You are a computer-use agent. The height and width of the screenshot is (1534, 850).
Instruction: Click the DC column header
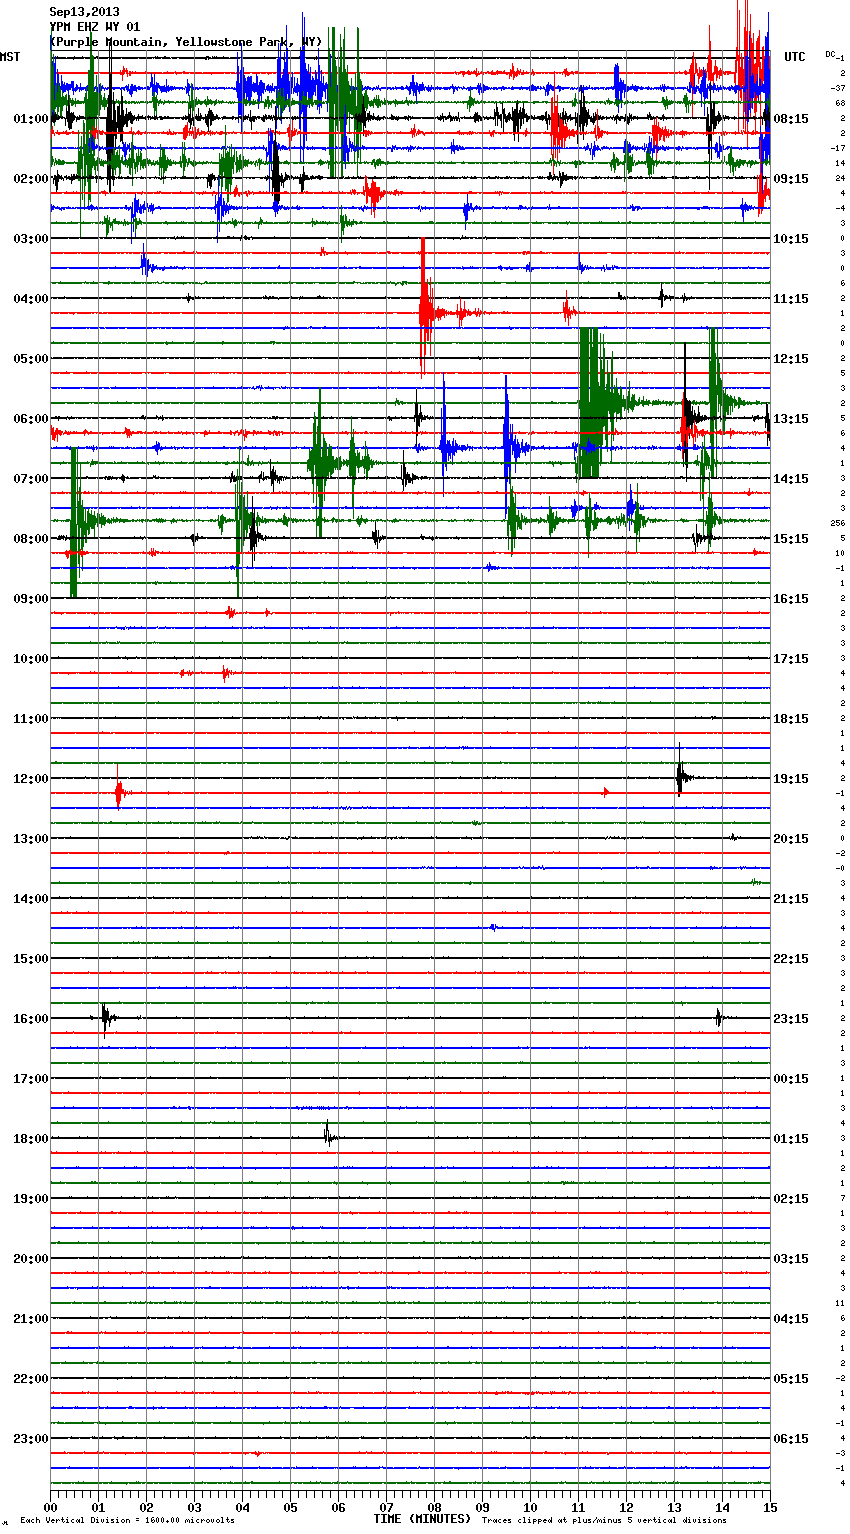(x=830, y=53)
